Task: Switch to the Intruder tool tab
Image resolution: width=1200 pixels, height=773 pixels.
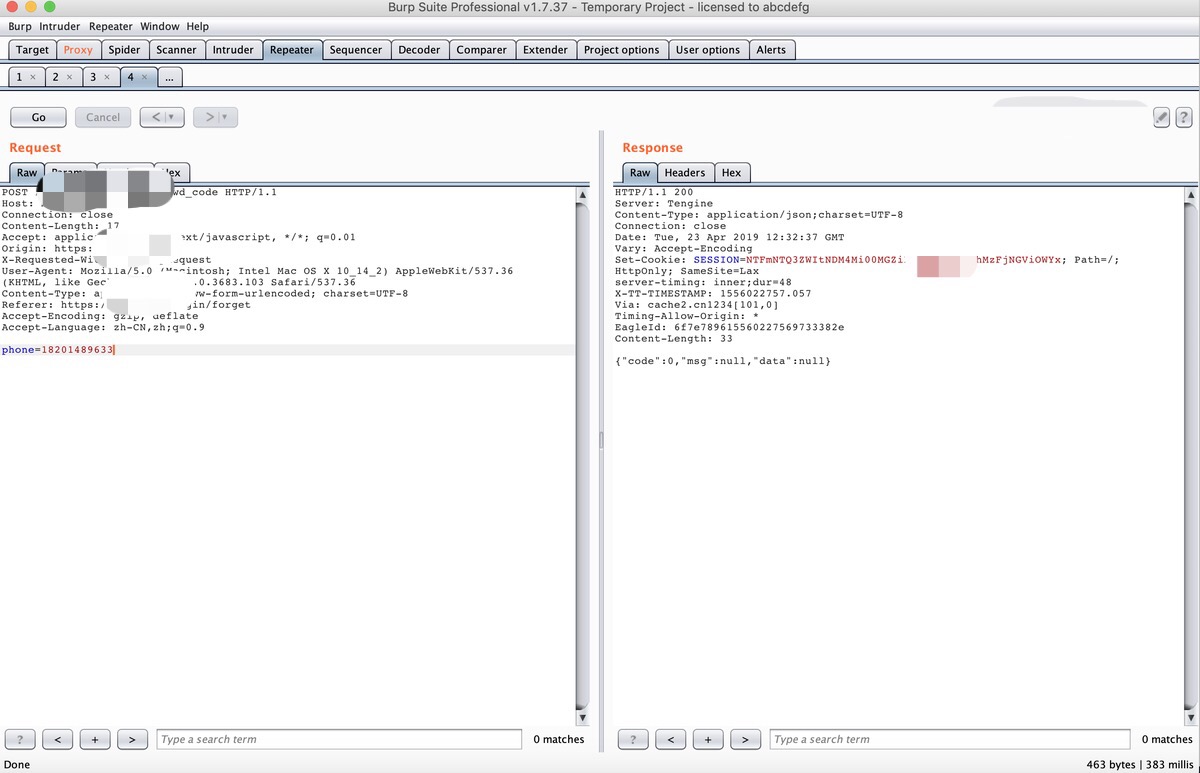Action: 233,50
